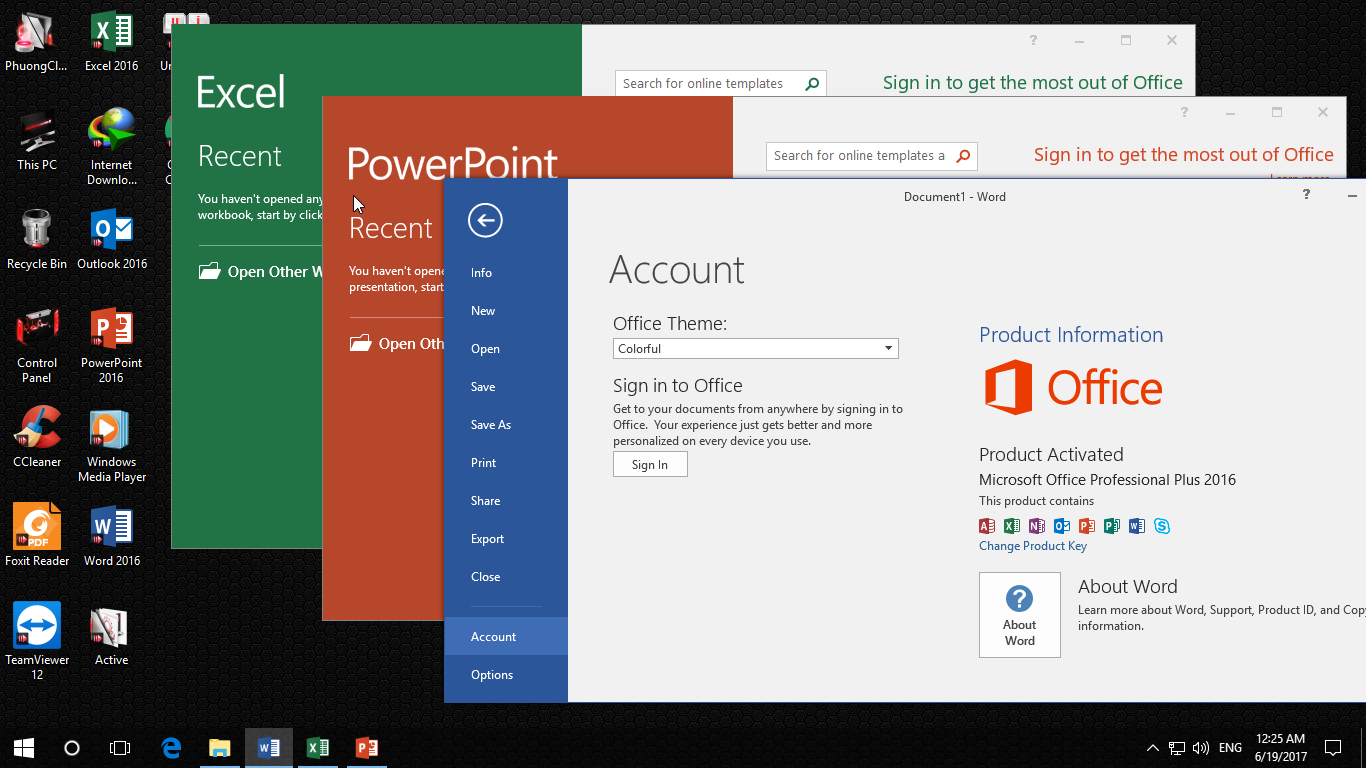
Task: Select Open in Word backstage menu
Action: (x=506, y=349)
